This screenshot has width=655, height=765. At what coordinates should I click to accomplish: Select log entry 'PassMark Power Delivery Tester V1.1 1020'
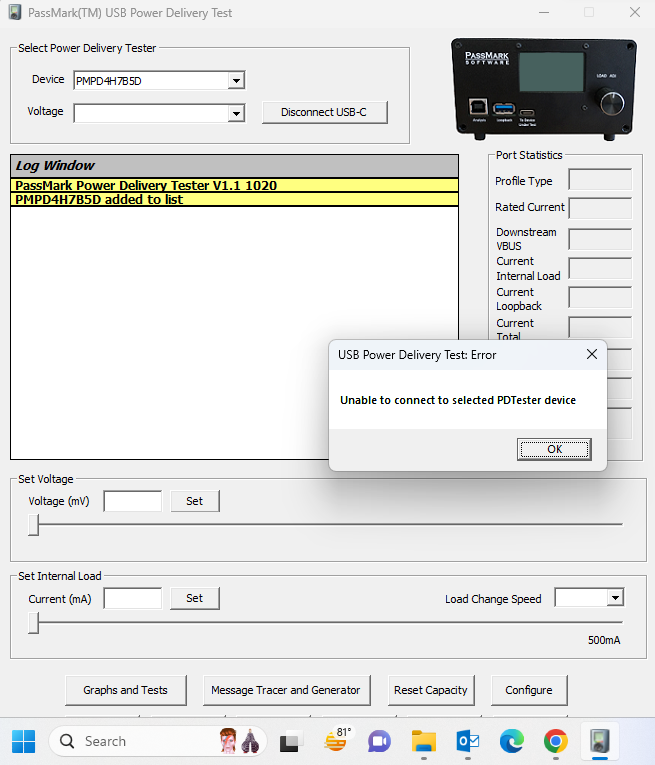click(234, 185)
